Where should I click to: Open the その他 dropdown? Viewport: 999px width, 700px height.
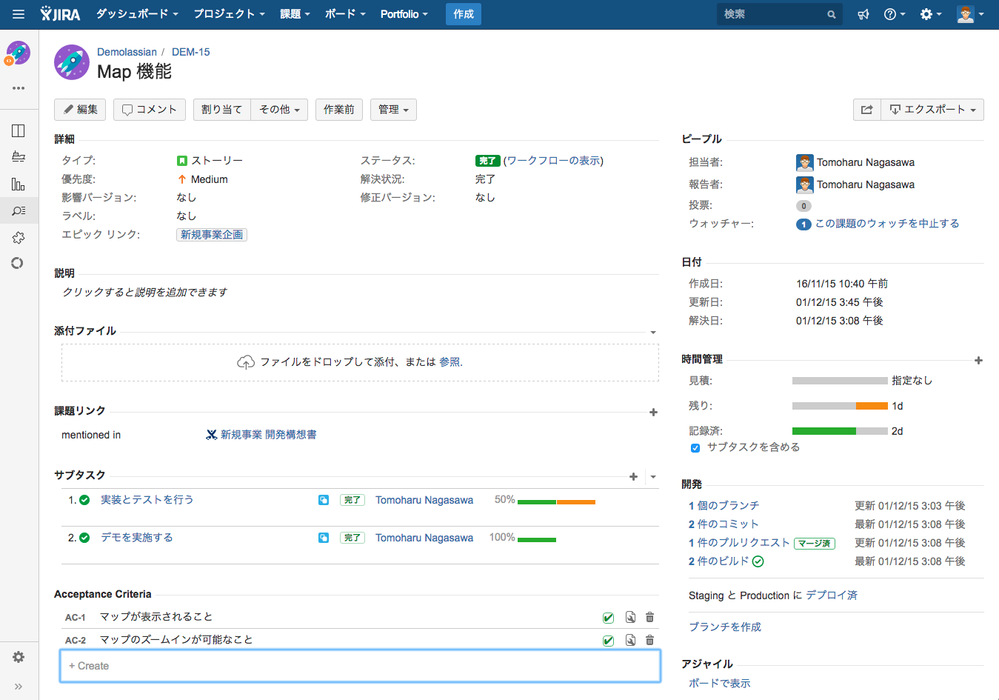tap(279, 110)
